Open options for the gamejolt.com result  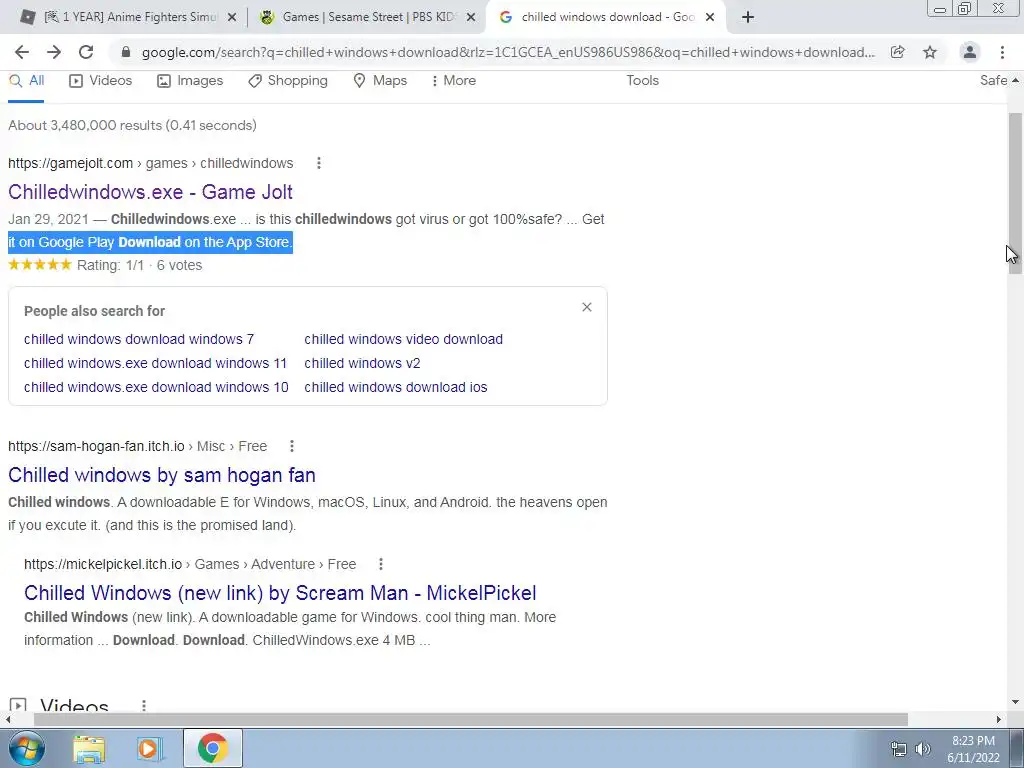point(319,163)
